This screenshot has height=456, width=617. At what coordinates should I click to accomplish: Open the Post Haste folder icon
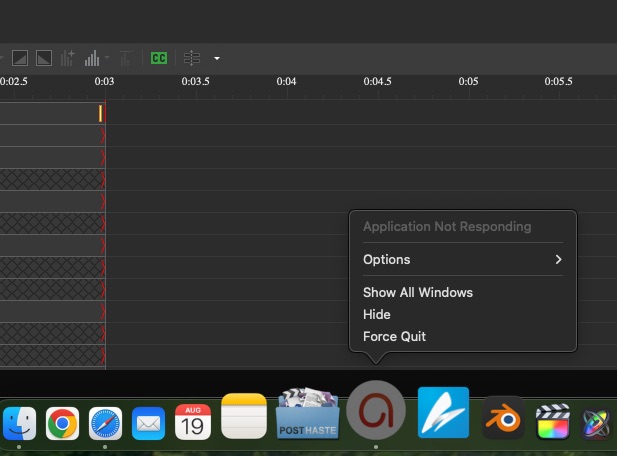tap(309, 414)
